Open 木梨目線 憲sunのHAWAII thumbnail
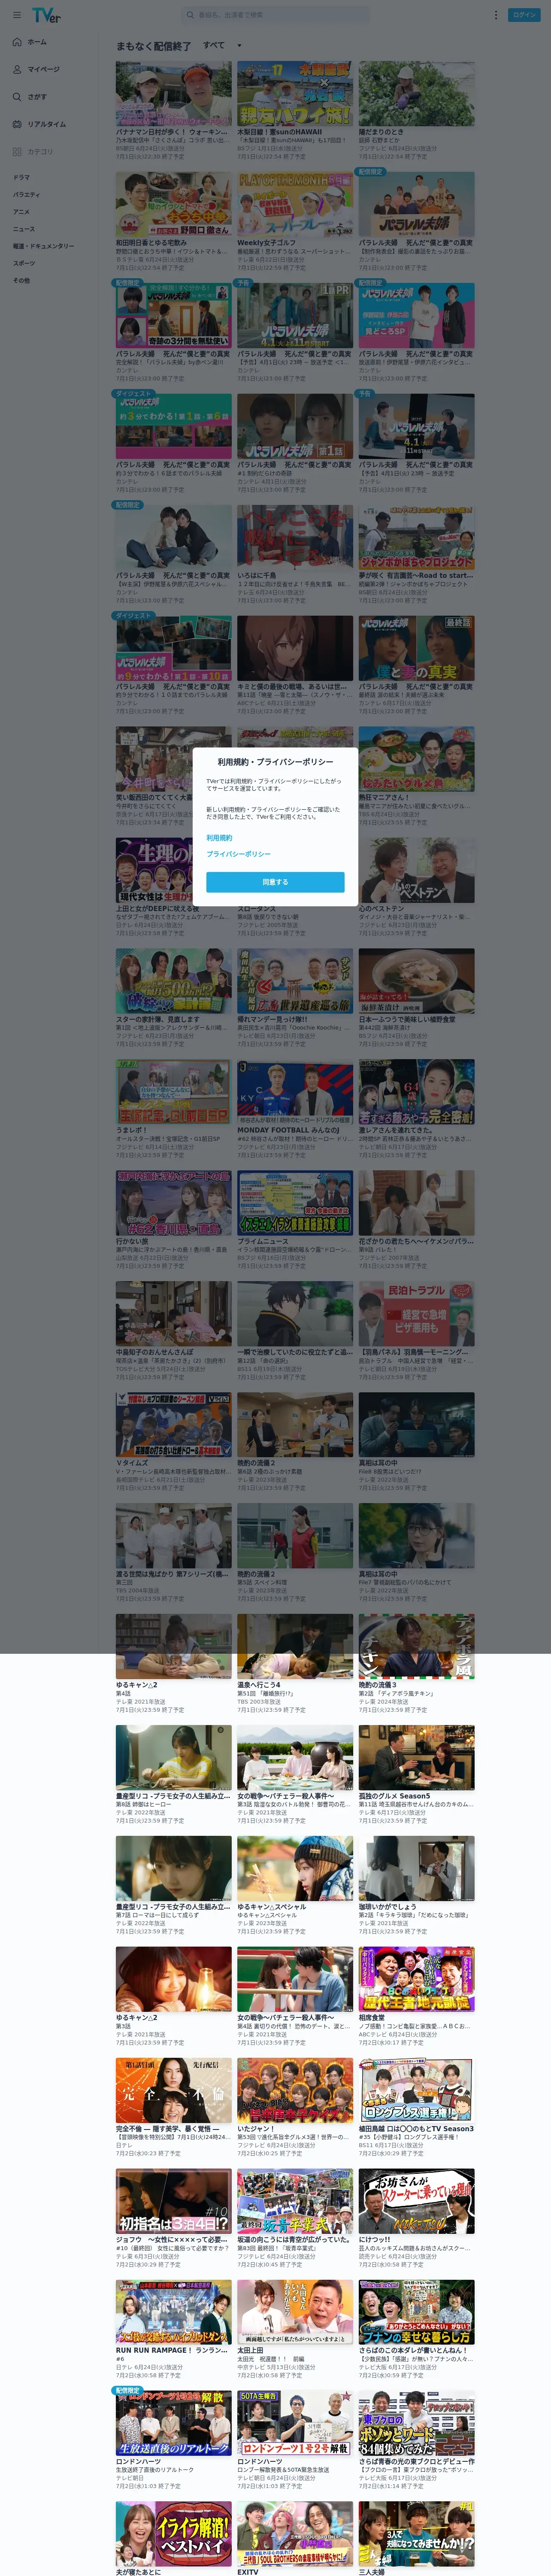The image size is (551, 2576). [x=295, y=93]
